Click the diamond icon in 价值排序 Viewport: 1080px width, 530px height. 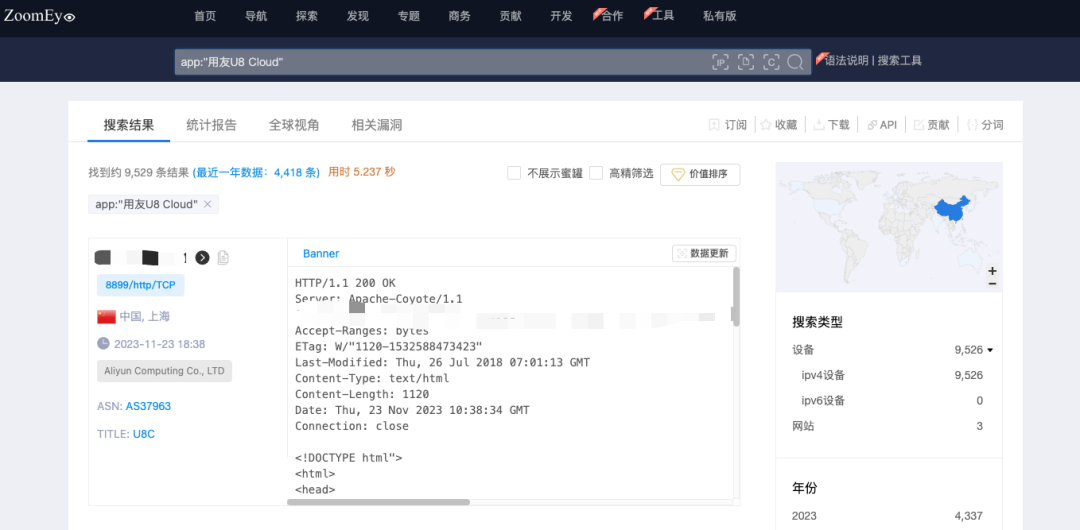[x=678, y=174]
